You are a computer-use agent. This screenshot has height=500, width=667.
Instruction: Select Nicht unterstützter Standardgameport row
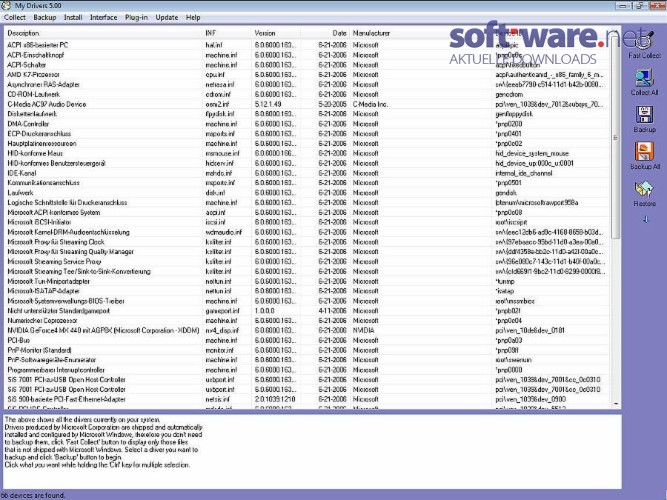click(x=306, y=311)
